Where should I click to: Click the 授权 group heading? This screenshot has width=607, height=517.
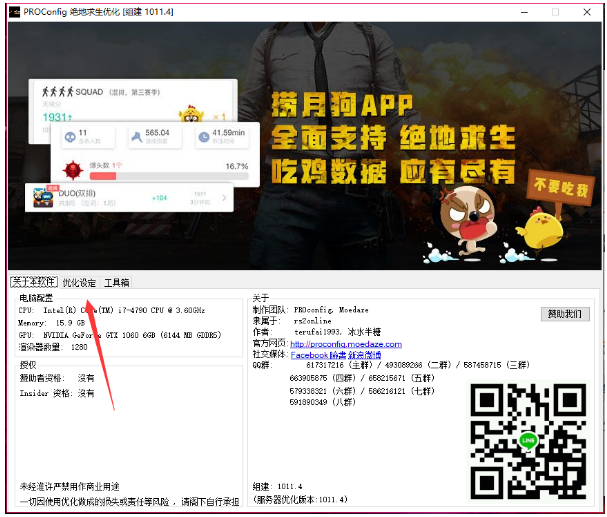point(28,365)
